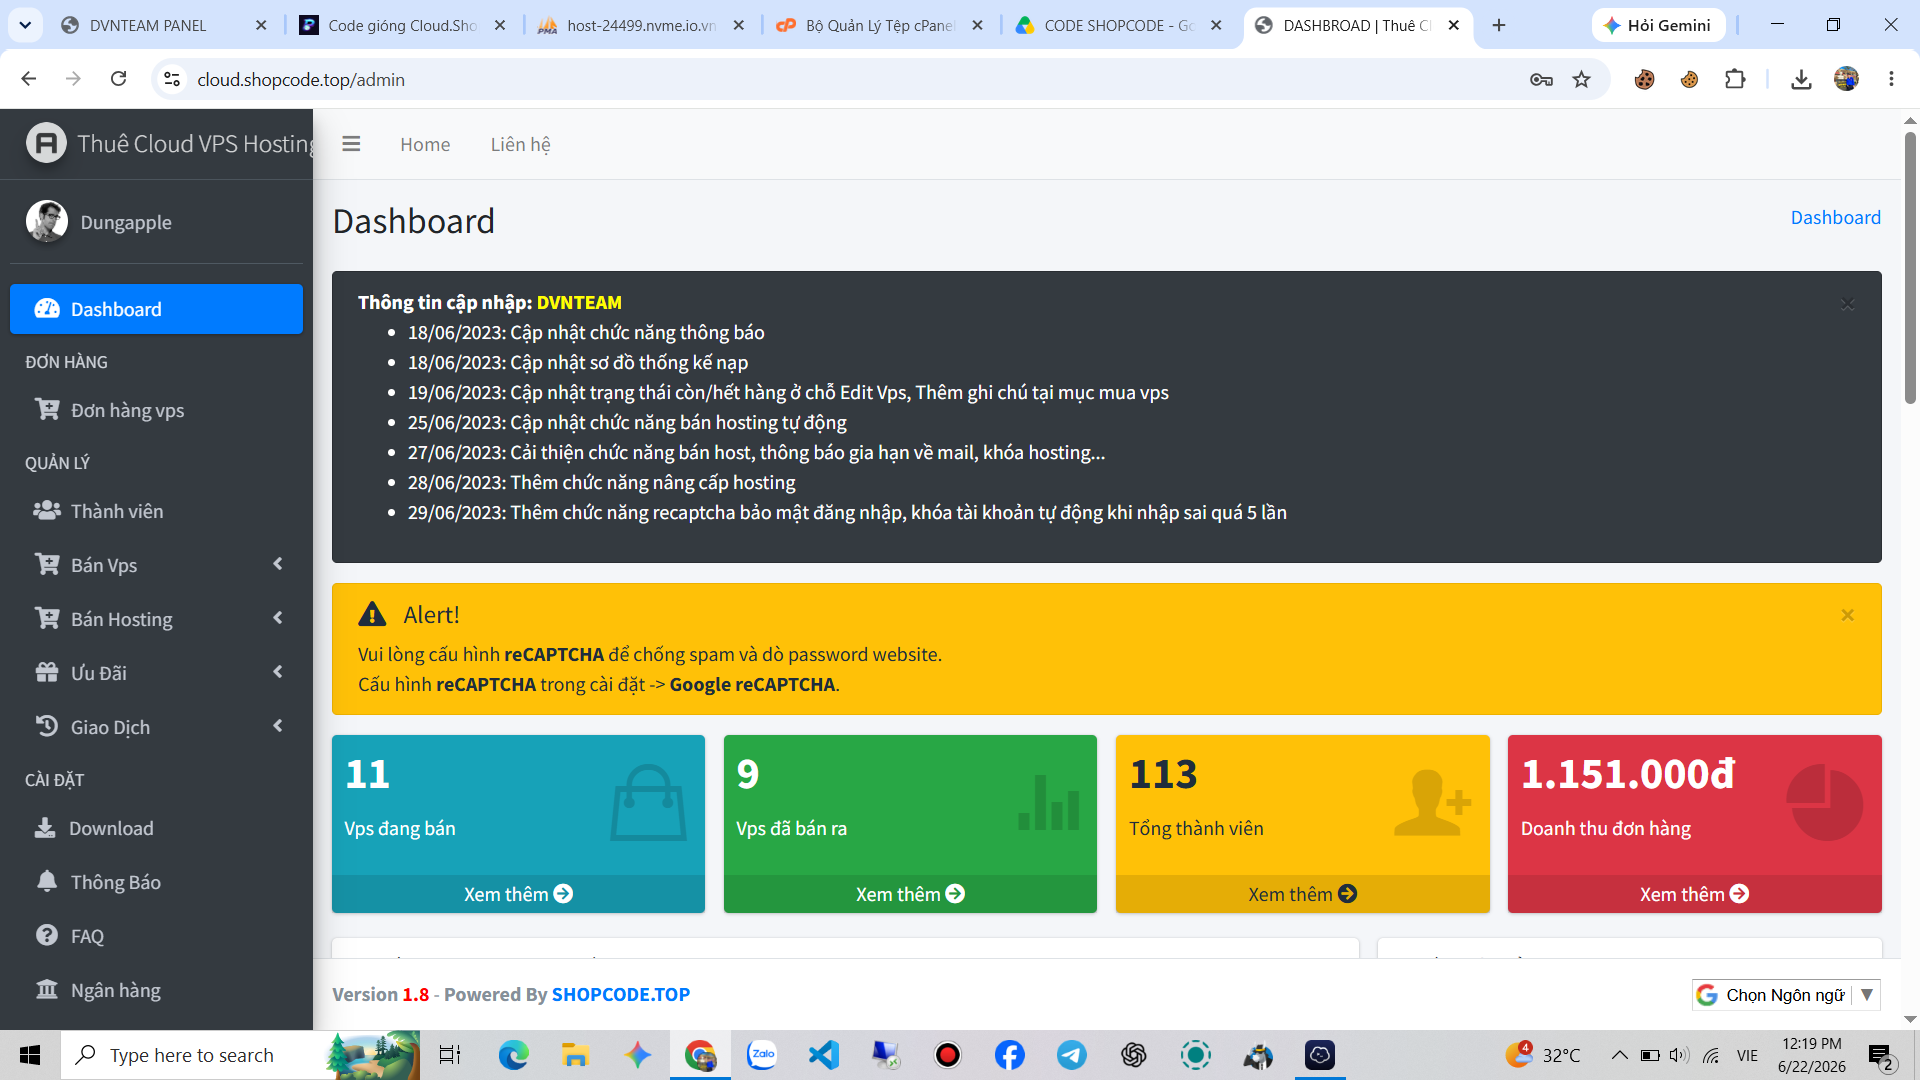Click the Thuê Cloud VPS Hosting brand logo
This screenshot has width=1920, height=1080.
[46, 143]
